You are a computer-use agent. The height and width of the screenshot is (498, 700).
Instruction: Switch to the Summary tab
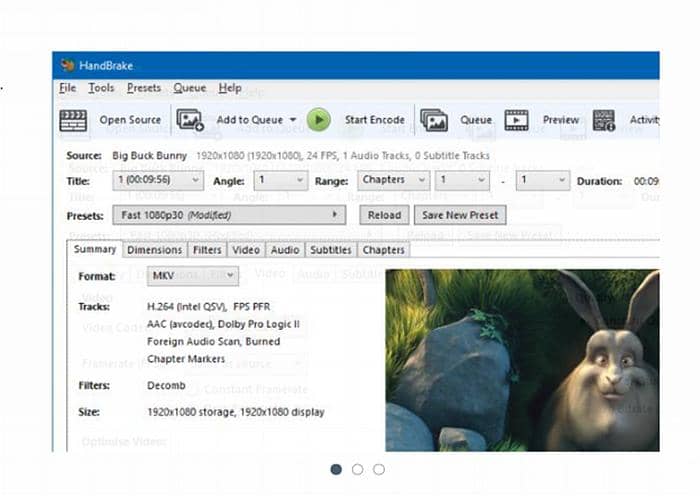pyautogui.click(x=95, y=249)
